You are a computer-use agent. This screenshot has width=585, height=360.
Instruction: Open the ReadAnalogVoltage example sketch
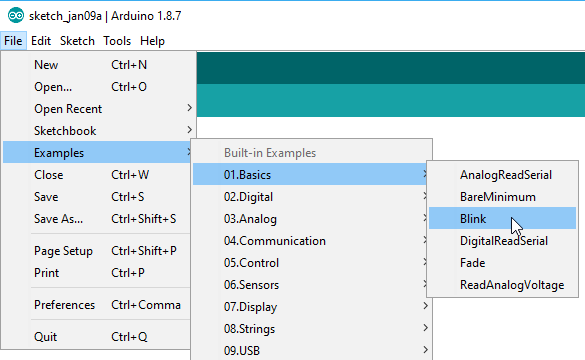pyautogui.click(x=503, y=285)
